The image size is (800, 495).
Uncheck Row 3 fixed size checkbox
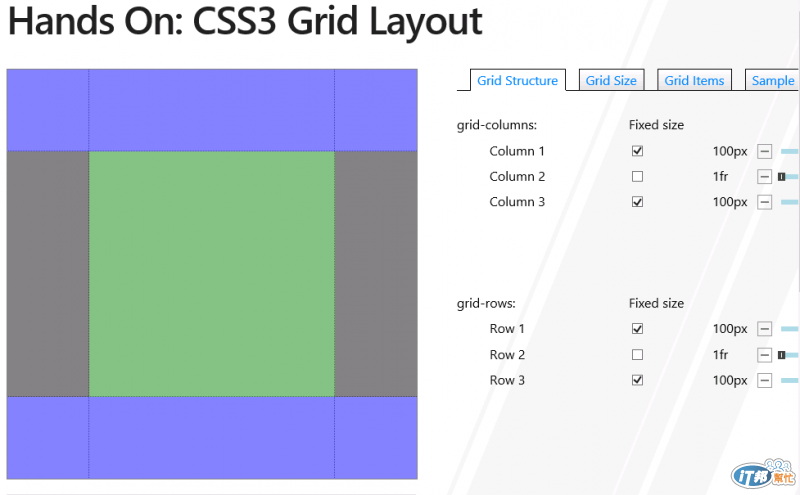pyautogui.click(x=637, y=380)
